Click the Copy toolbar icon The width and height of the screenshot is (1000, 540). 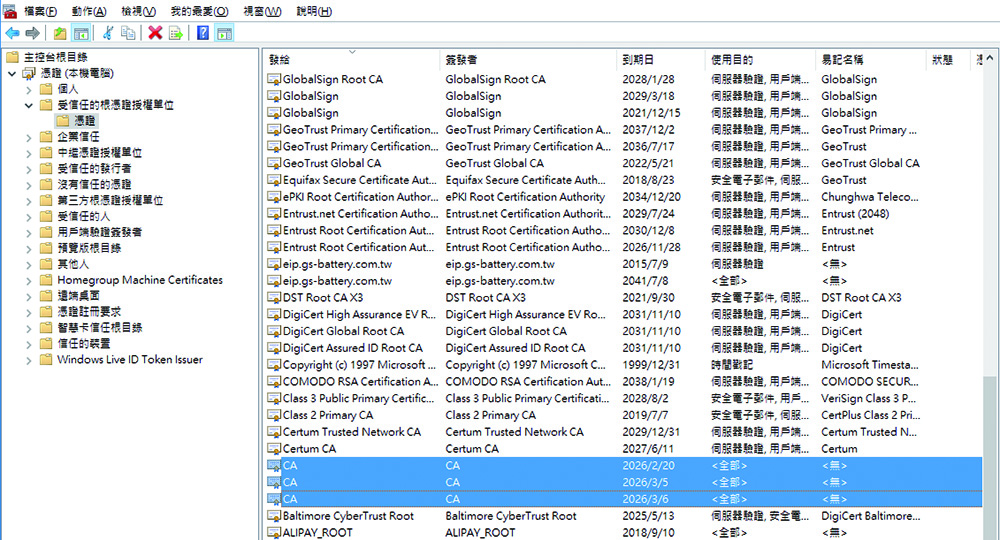tap(128, 33)
